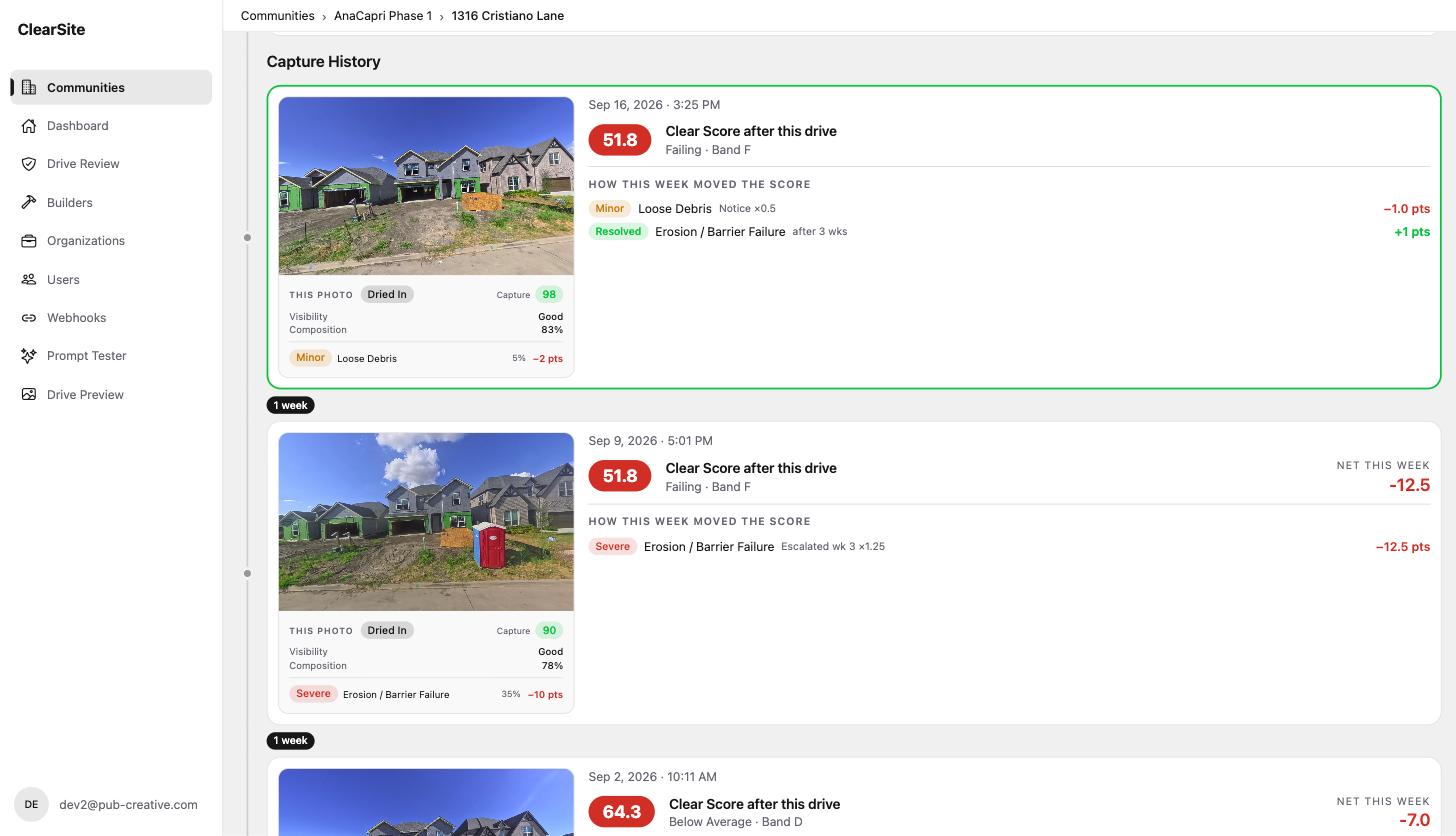Click the Dashboard home icon

[29, 126]
